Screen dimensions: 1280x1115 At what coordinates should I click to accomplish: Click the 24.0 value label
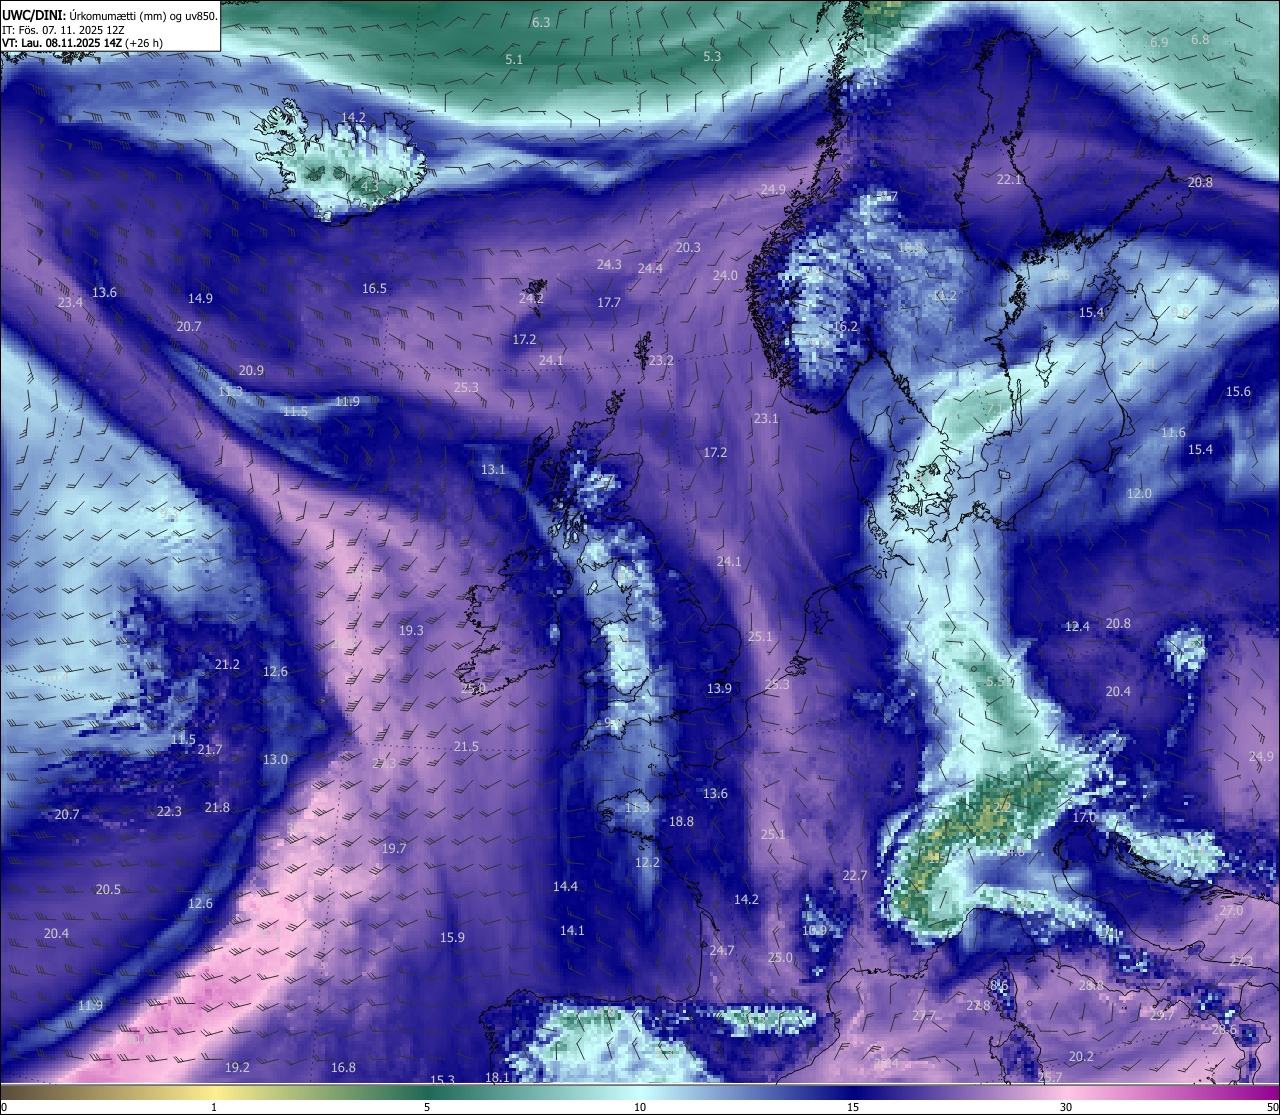coord(725,276)
